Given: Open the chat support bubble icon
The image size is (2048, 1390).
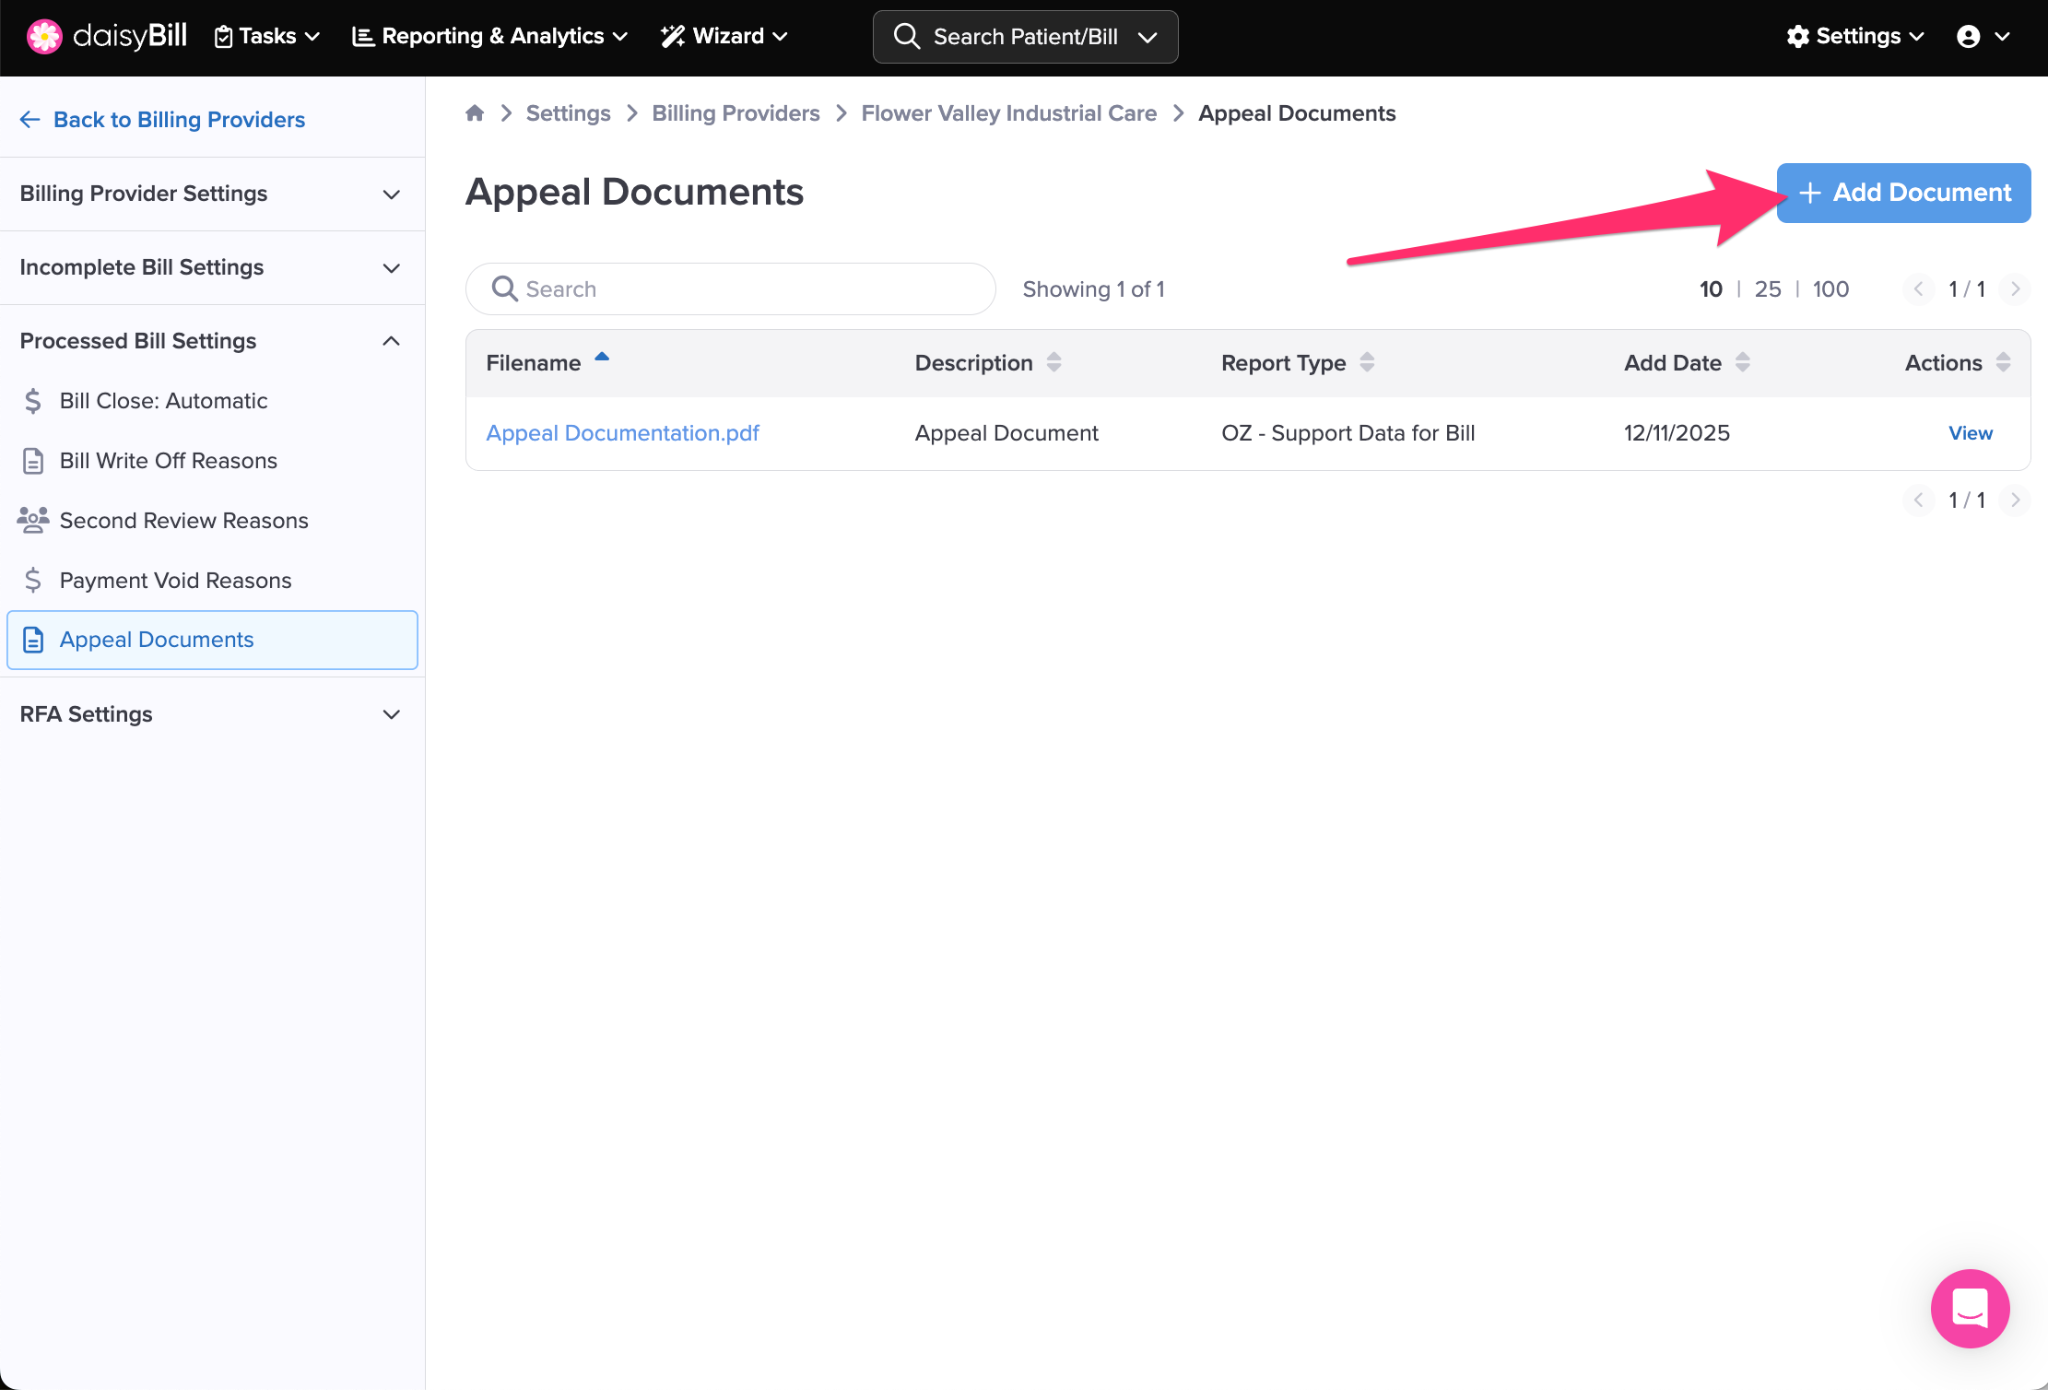Looking at the screenshot, I should tap(1969, 1308).
